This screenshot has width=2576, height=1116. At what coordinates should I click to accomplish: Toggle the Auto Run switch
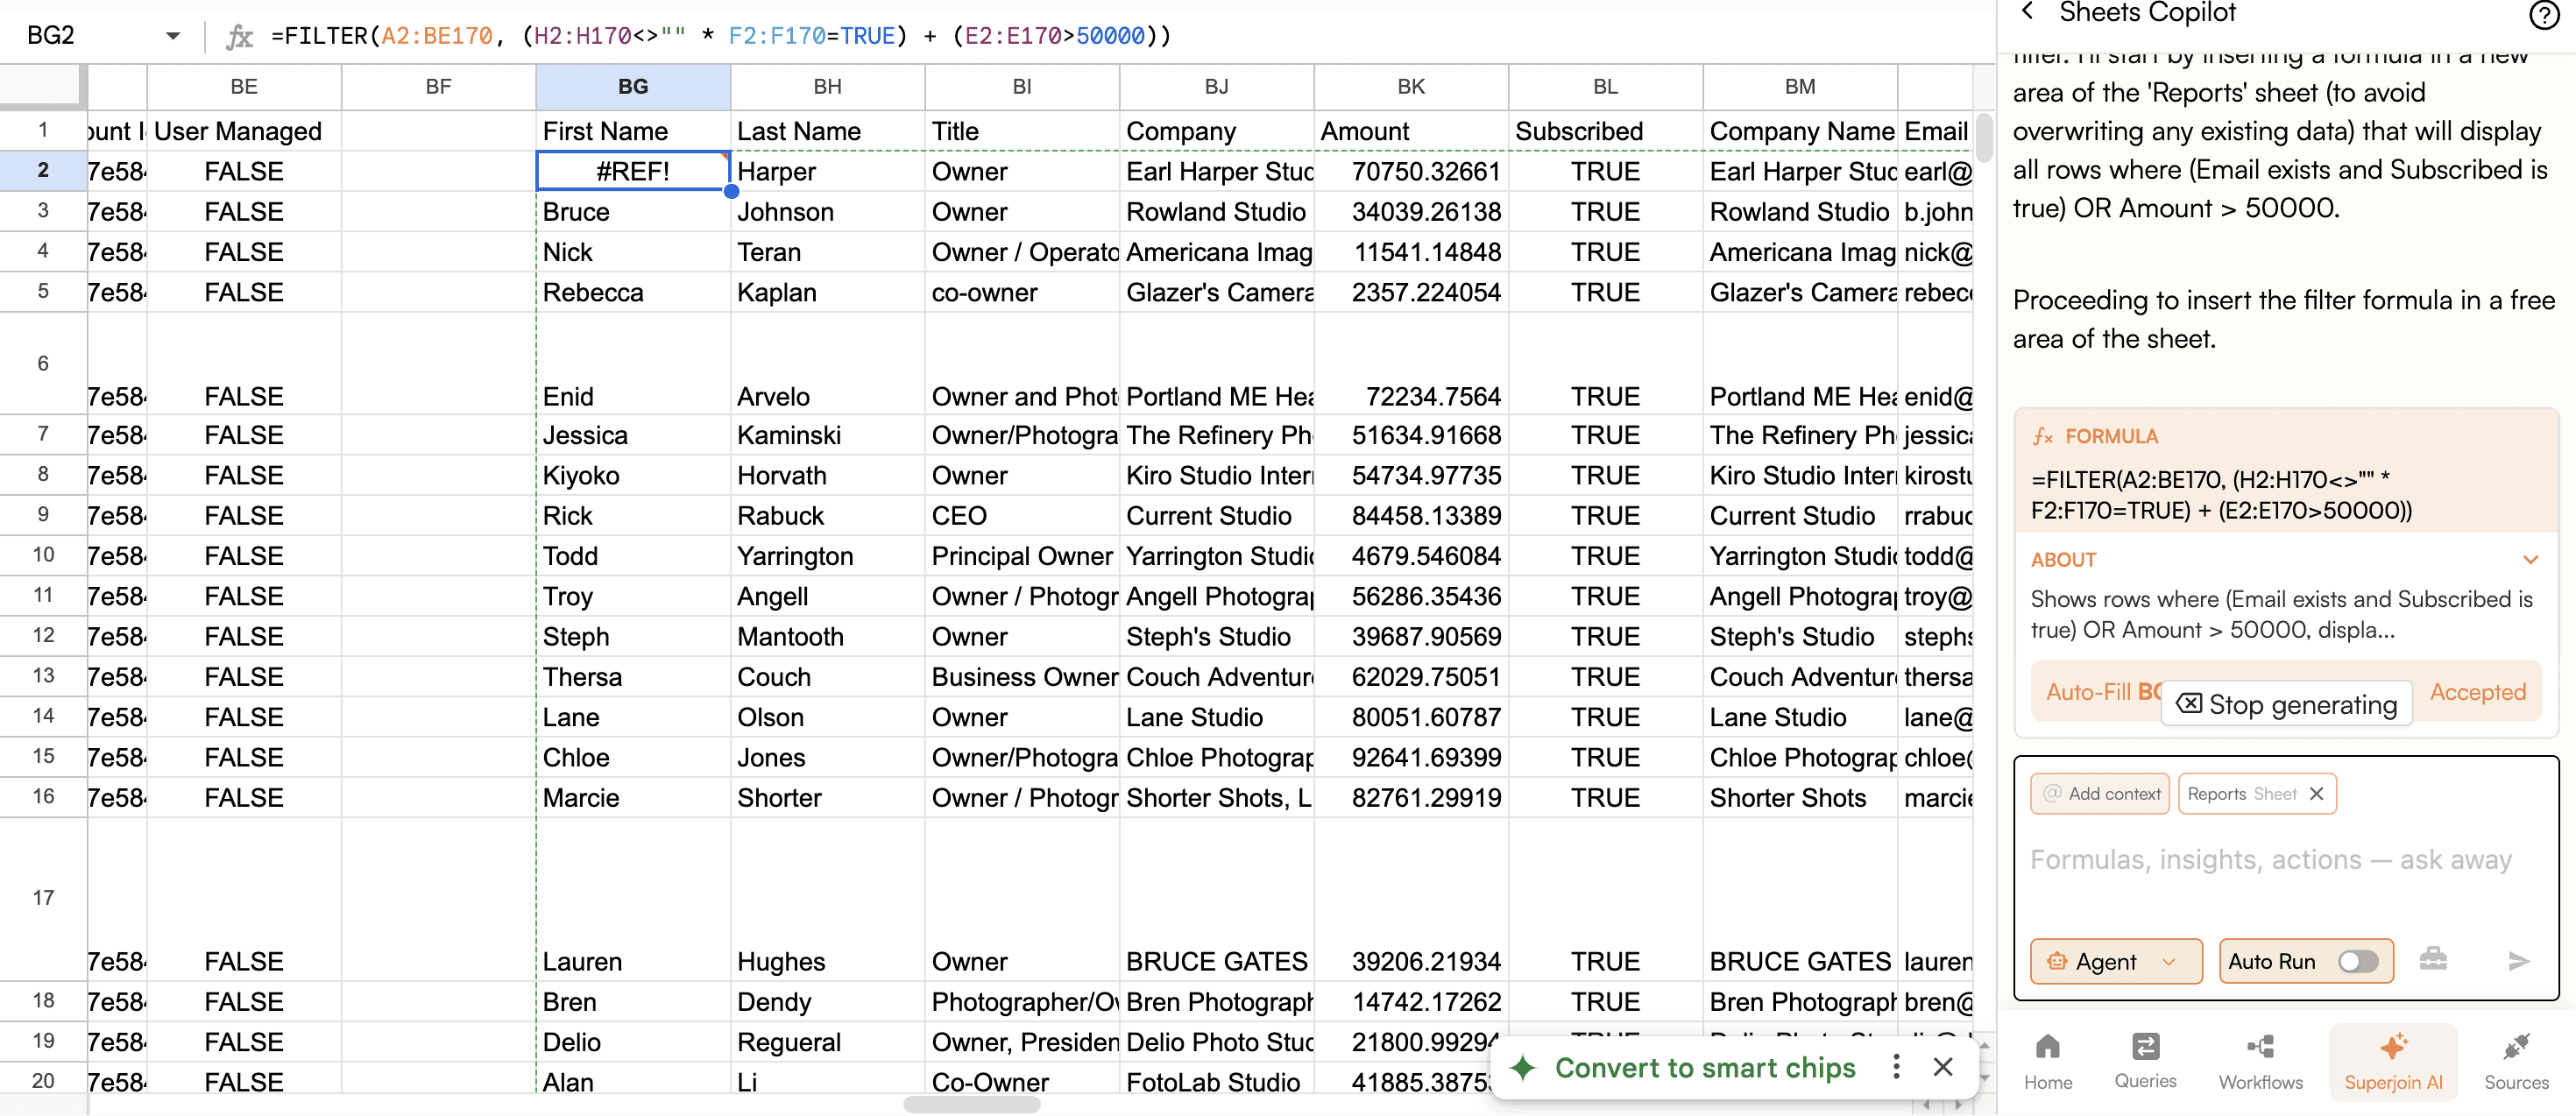[x=2357, y=961]
